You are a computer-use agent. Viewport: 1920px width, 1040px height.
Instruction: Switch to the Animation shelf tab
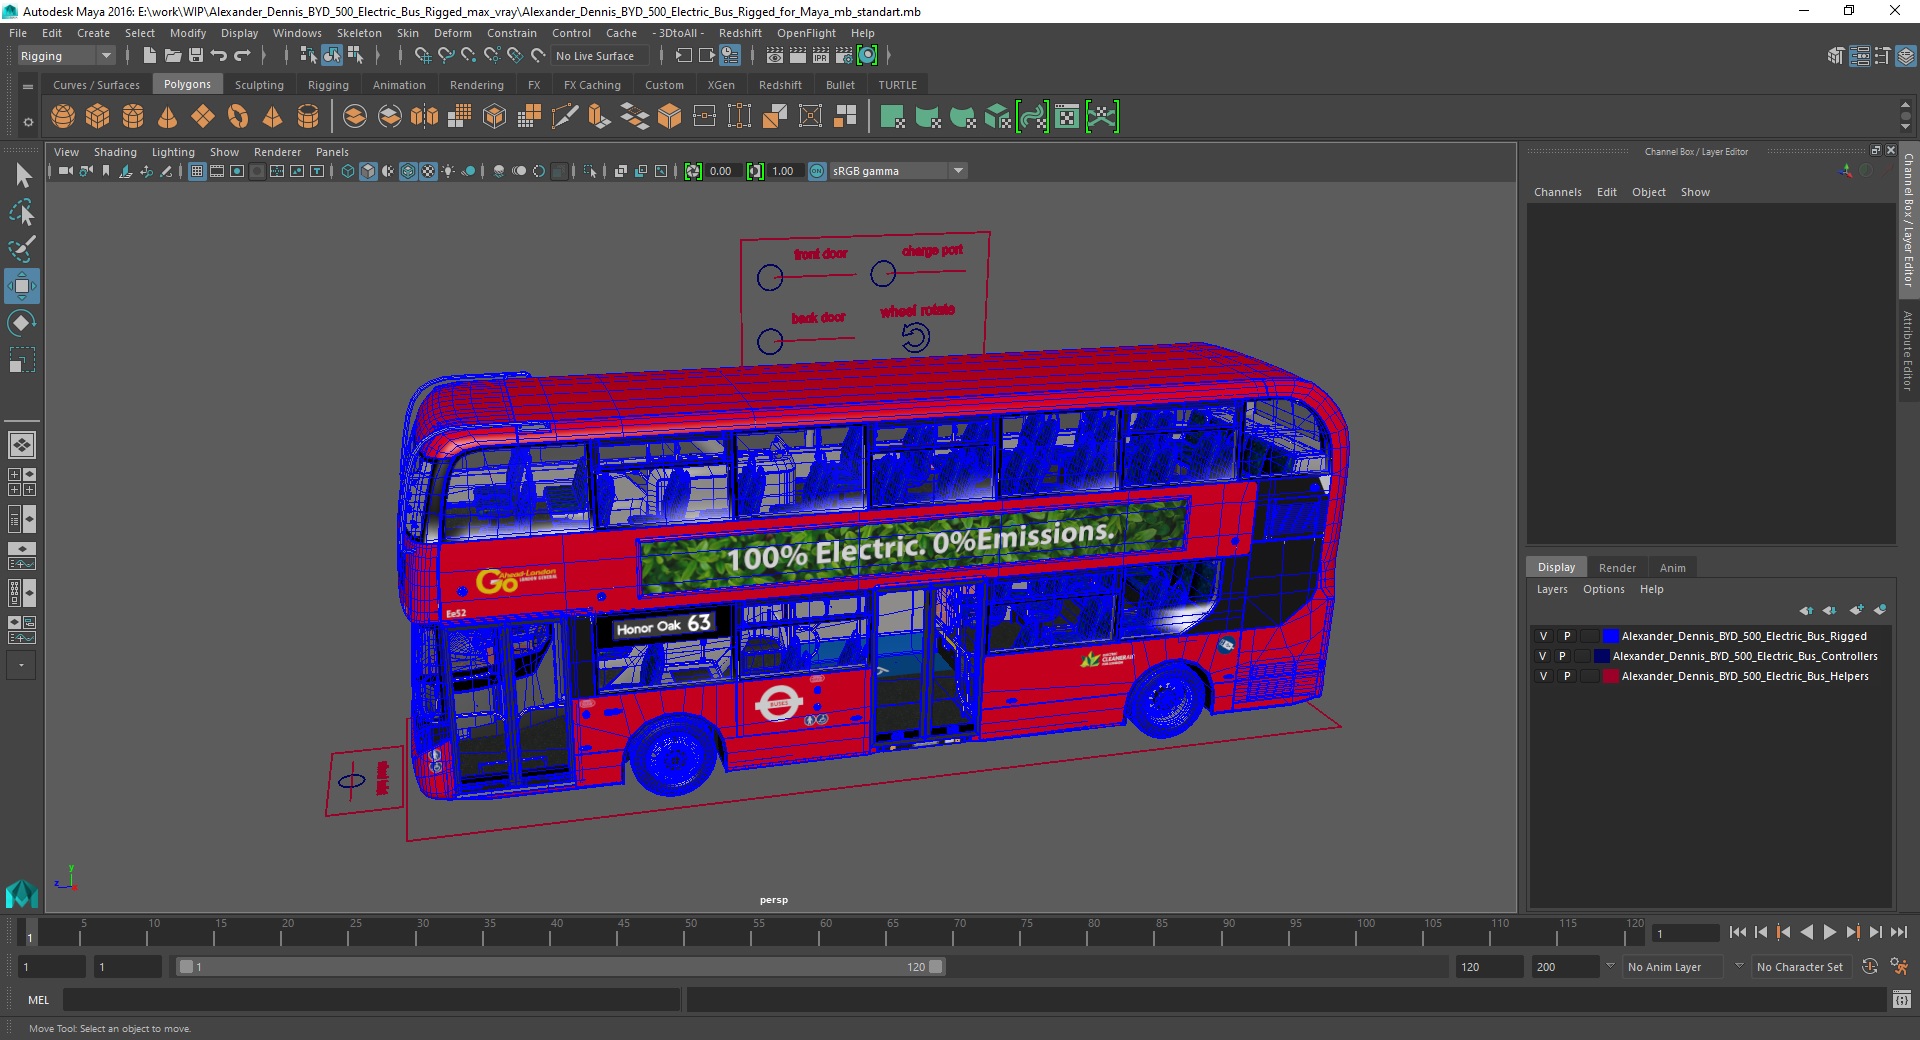399,85
